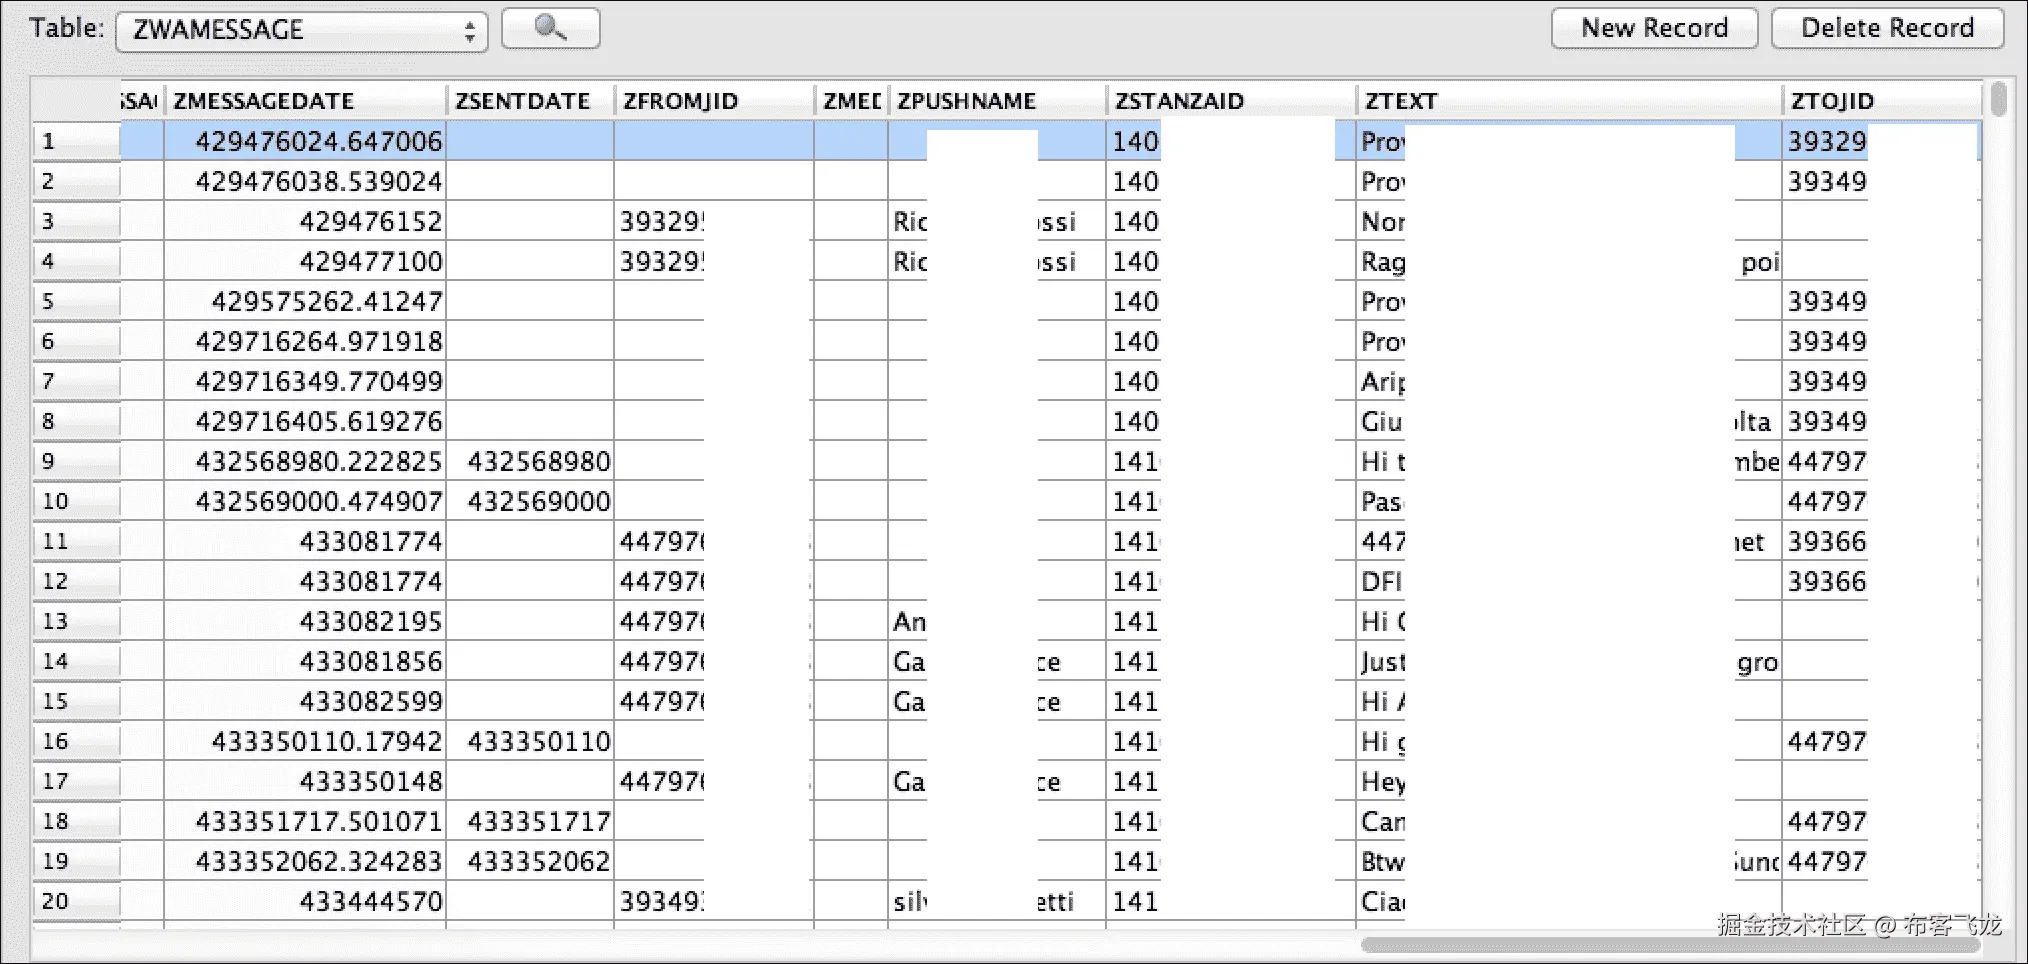Select ZSENTDATE cell 433351717 in row 18

[x=530, y=821]
